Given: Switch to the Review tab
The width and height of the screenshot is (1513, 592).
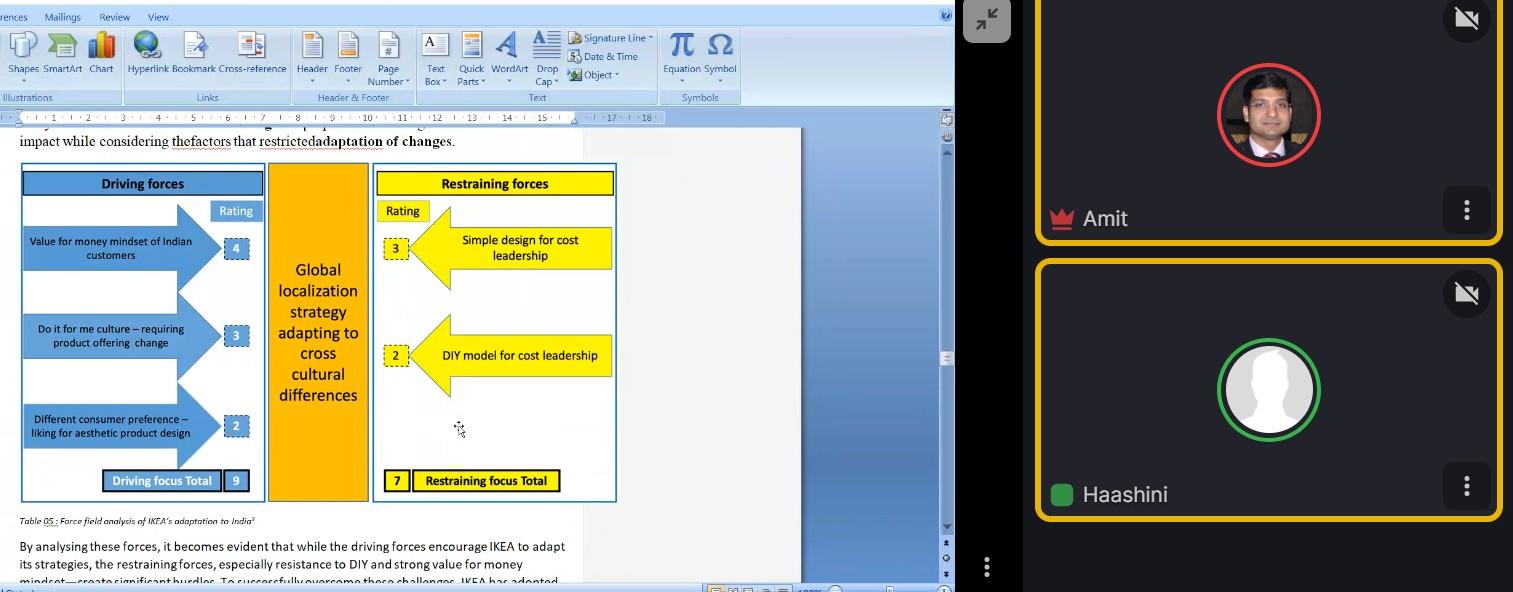Looking at the screenshot, I should tap(114, 17).
